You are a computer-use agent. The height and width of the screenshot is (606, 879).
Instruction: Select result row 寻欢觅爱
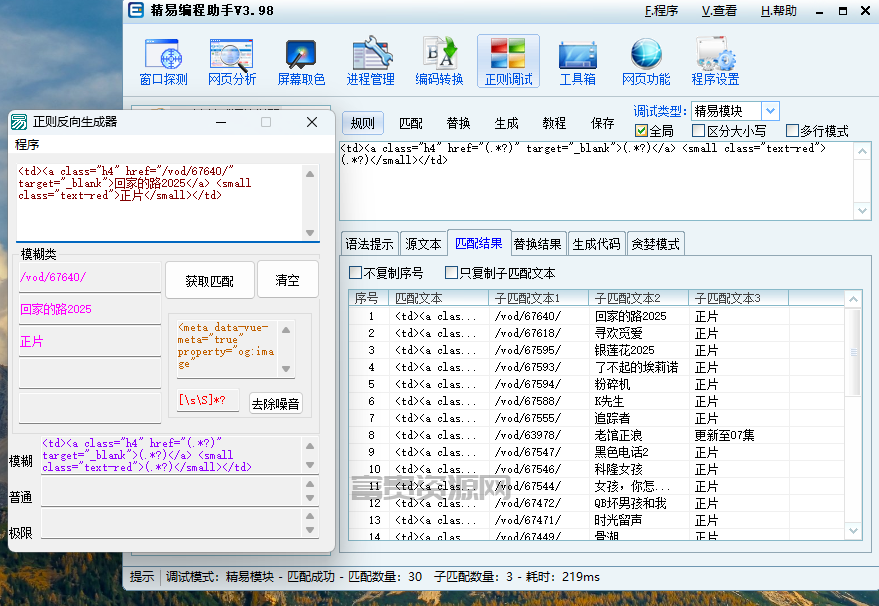[596, 334]
